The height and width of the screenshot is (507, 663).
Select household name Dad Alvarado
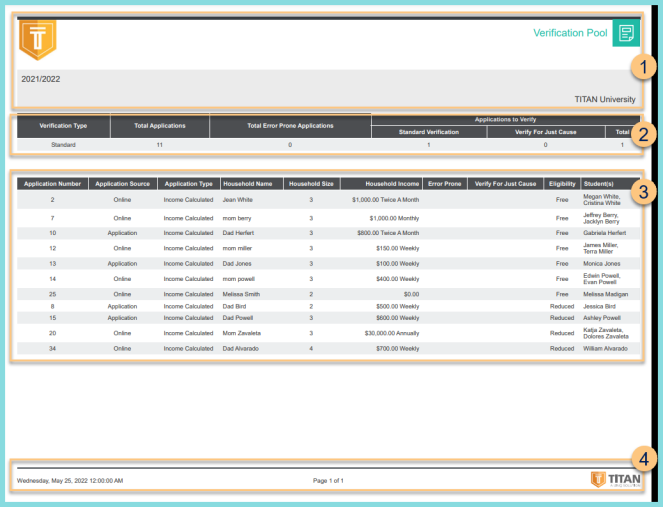point(241,349)
